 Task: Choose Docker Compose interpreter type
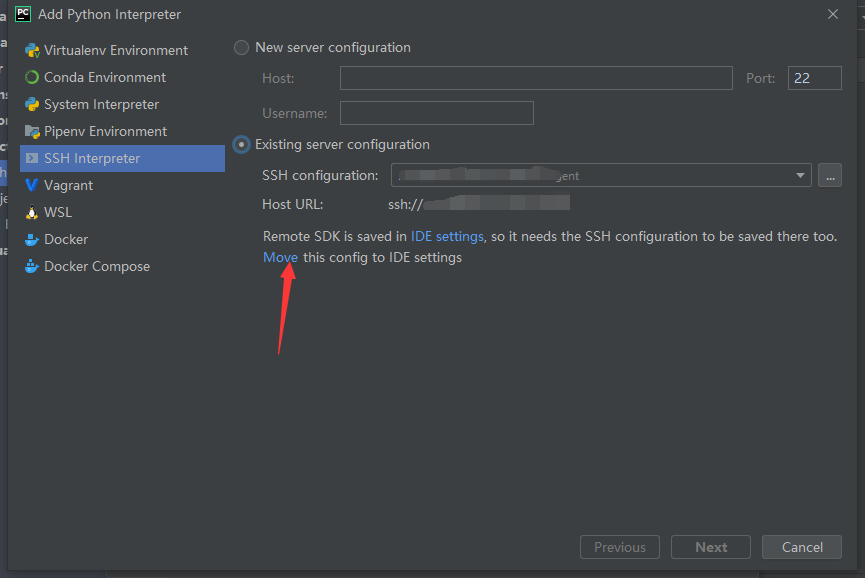[122, 266]
